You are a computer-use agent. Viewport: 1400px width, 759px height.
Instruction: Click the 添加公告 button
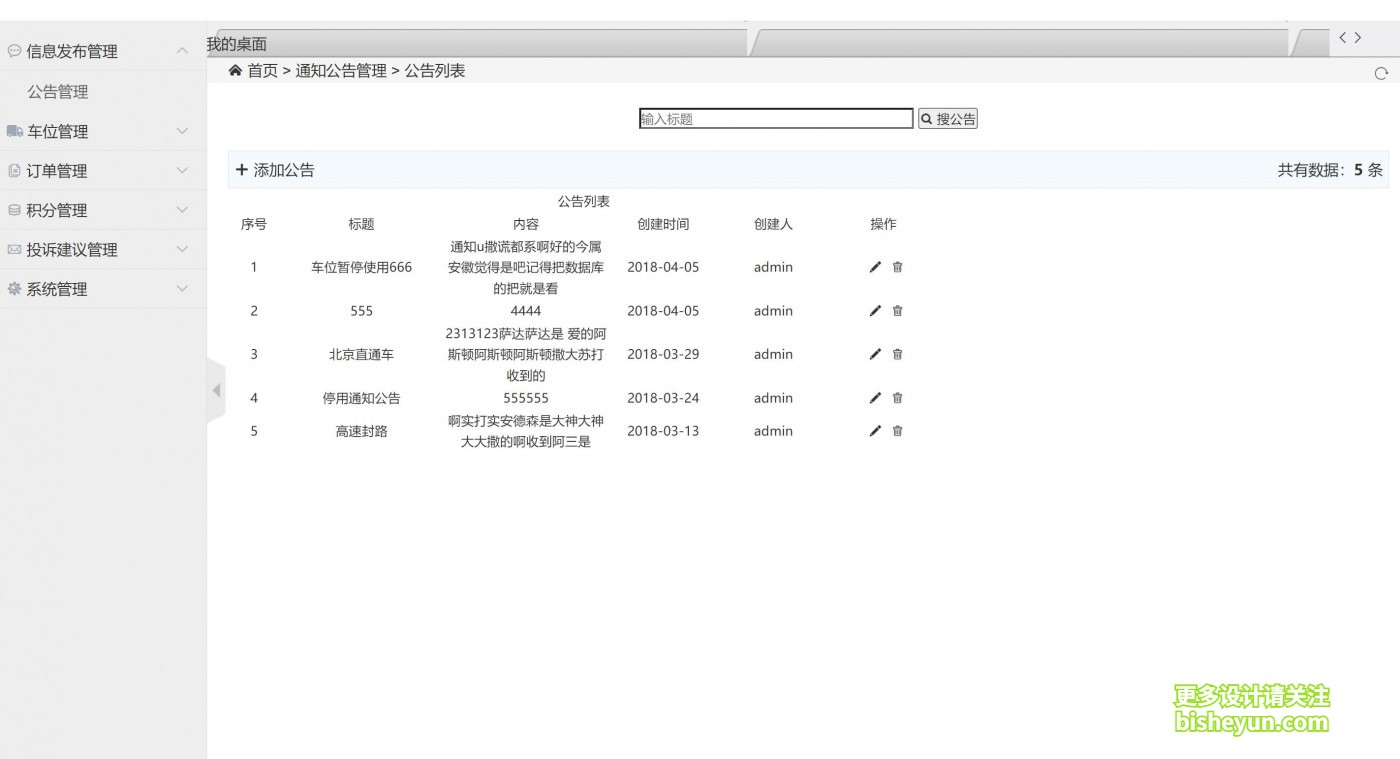pos(275,170)
